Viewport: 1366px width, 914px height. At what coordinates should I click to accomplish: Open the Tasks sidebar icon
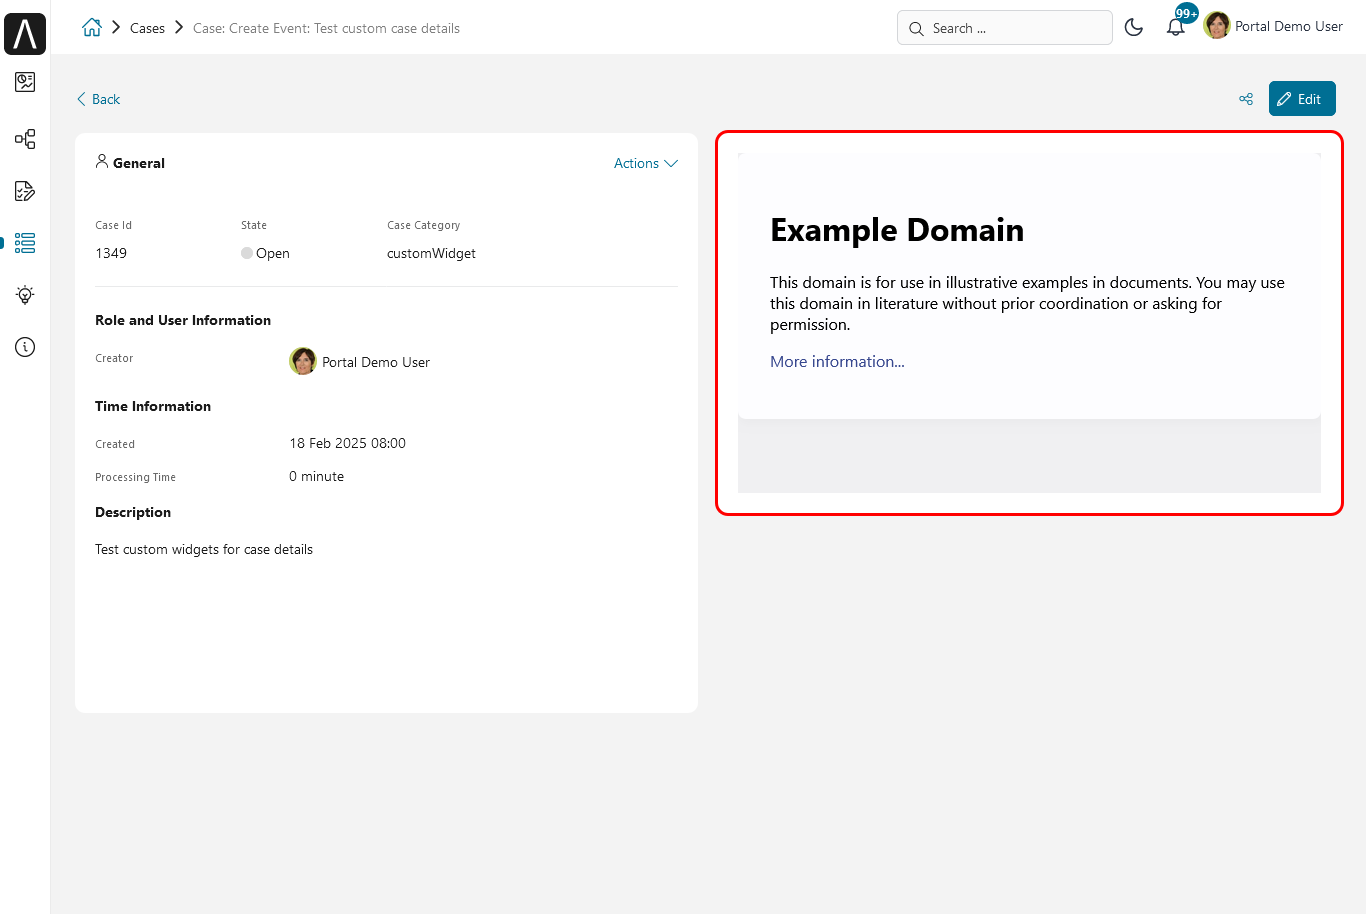coord(25,191)
